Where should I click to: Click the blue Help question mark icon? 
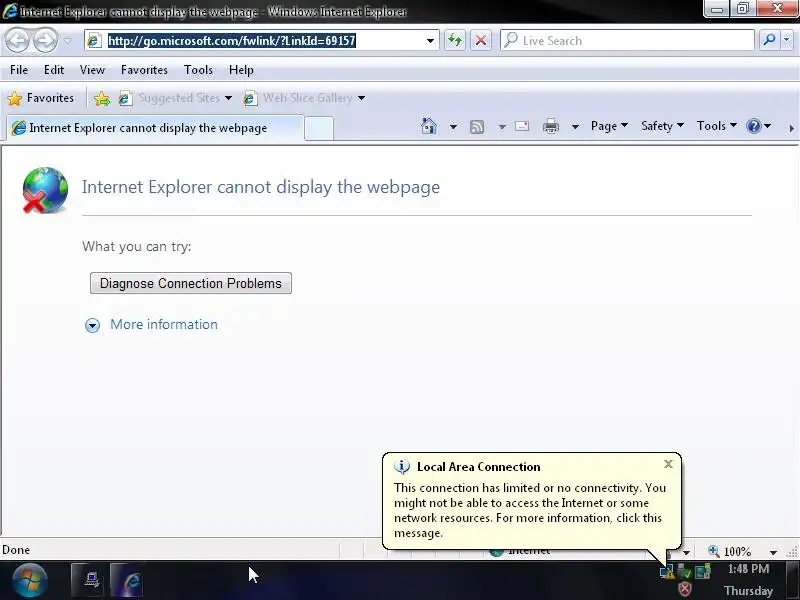coord(754,126)
